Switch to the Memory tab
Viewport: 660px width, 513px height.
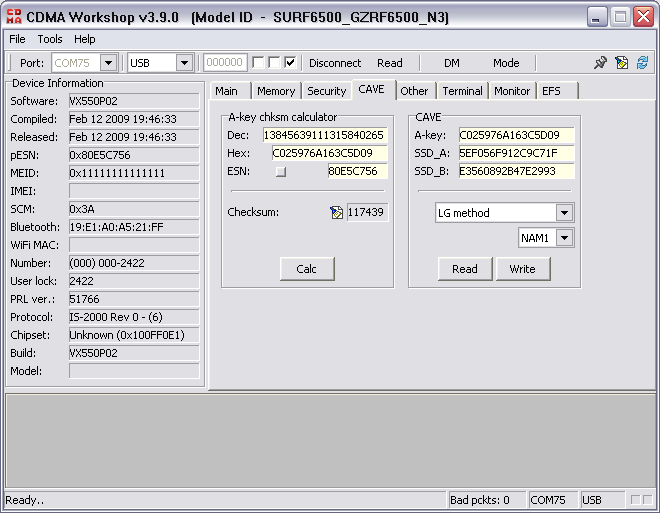click(x=276, y=91)
